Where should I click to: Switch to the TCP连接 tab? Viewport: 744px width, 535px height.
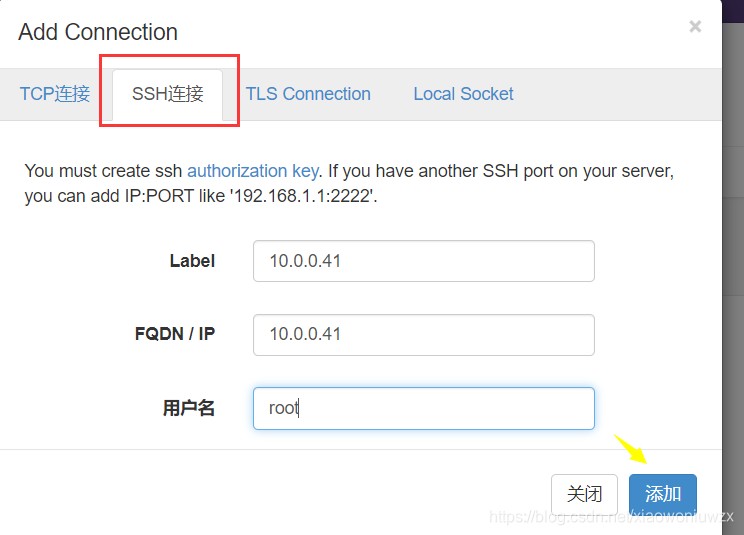[55, 94]
